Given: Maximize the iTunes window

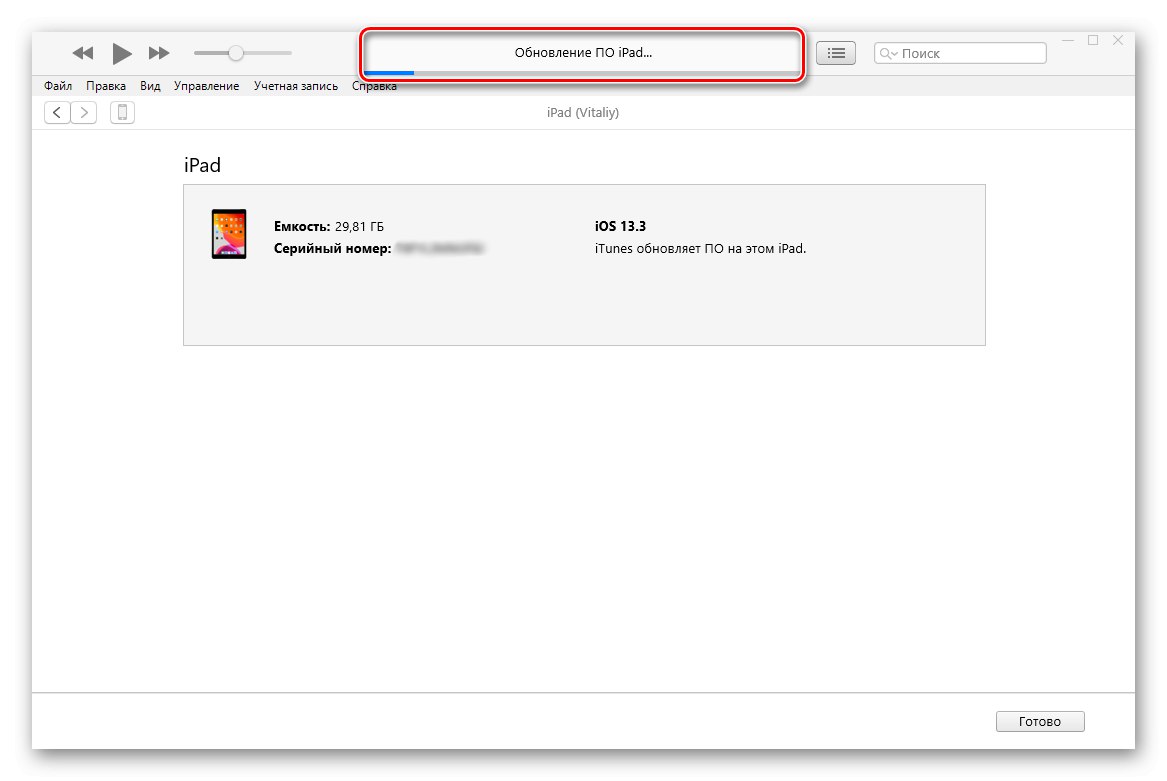Looking at the screenshot, I should tap(1093, 40).
